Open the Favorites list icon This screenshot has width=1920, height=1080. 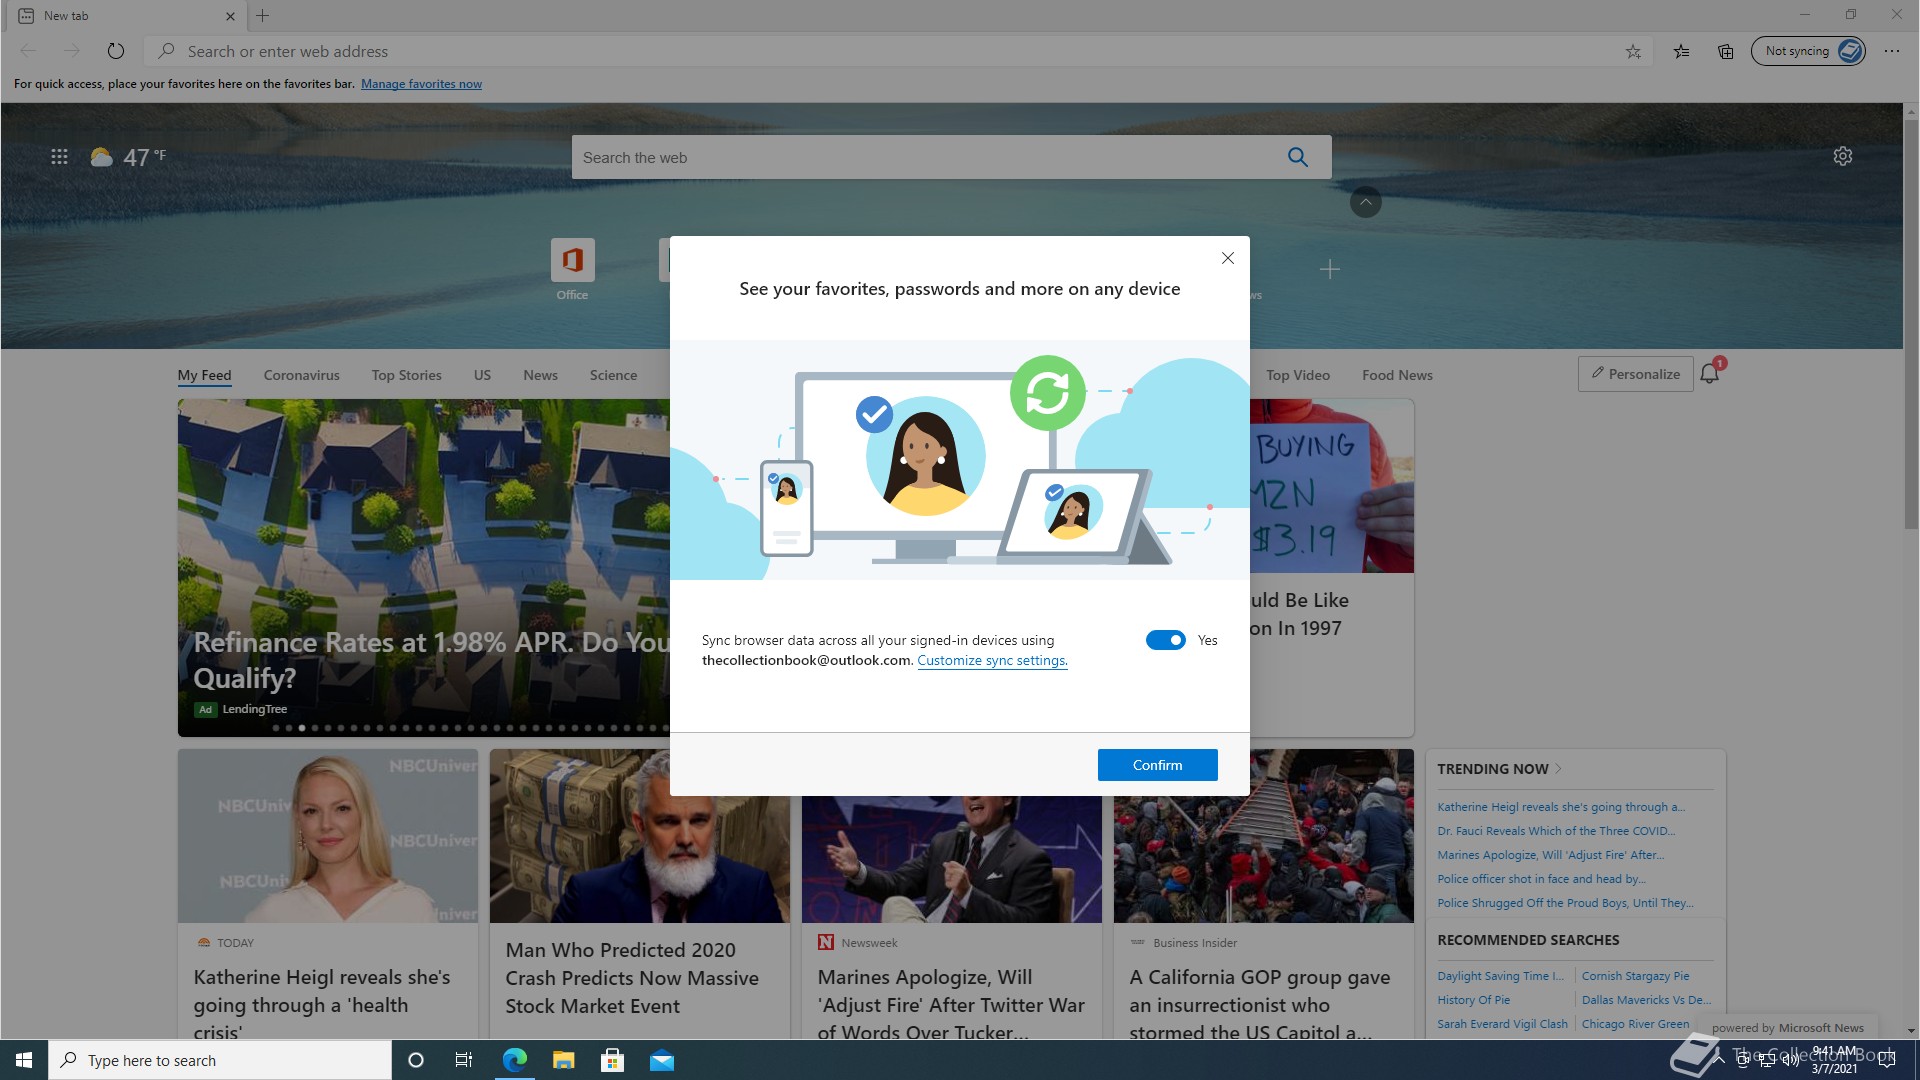1682,51
